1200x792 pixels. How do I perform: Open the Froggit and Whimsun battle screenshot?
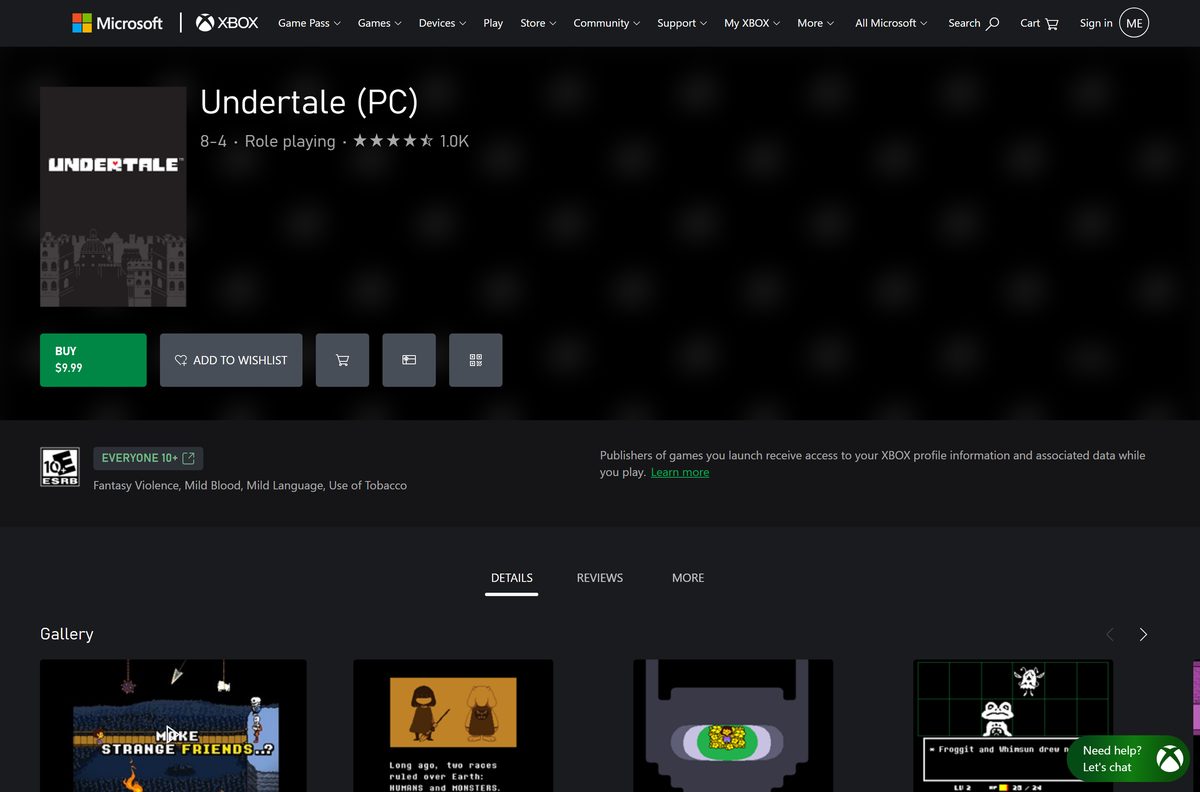pyautogui.click(x=1013, y=726)
